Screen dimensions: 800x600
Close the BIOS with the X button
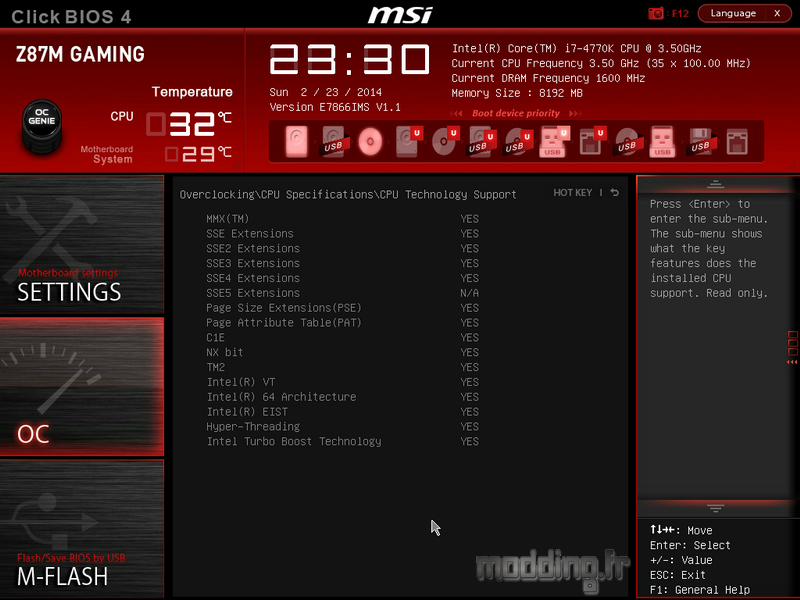[x=777, y=13]
